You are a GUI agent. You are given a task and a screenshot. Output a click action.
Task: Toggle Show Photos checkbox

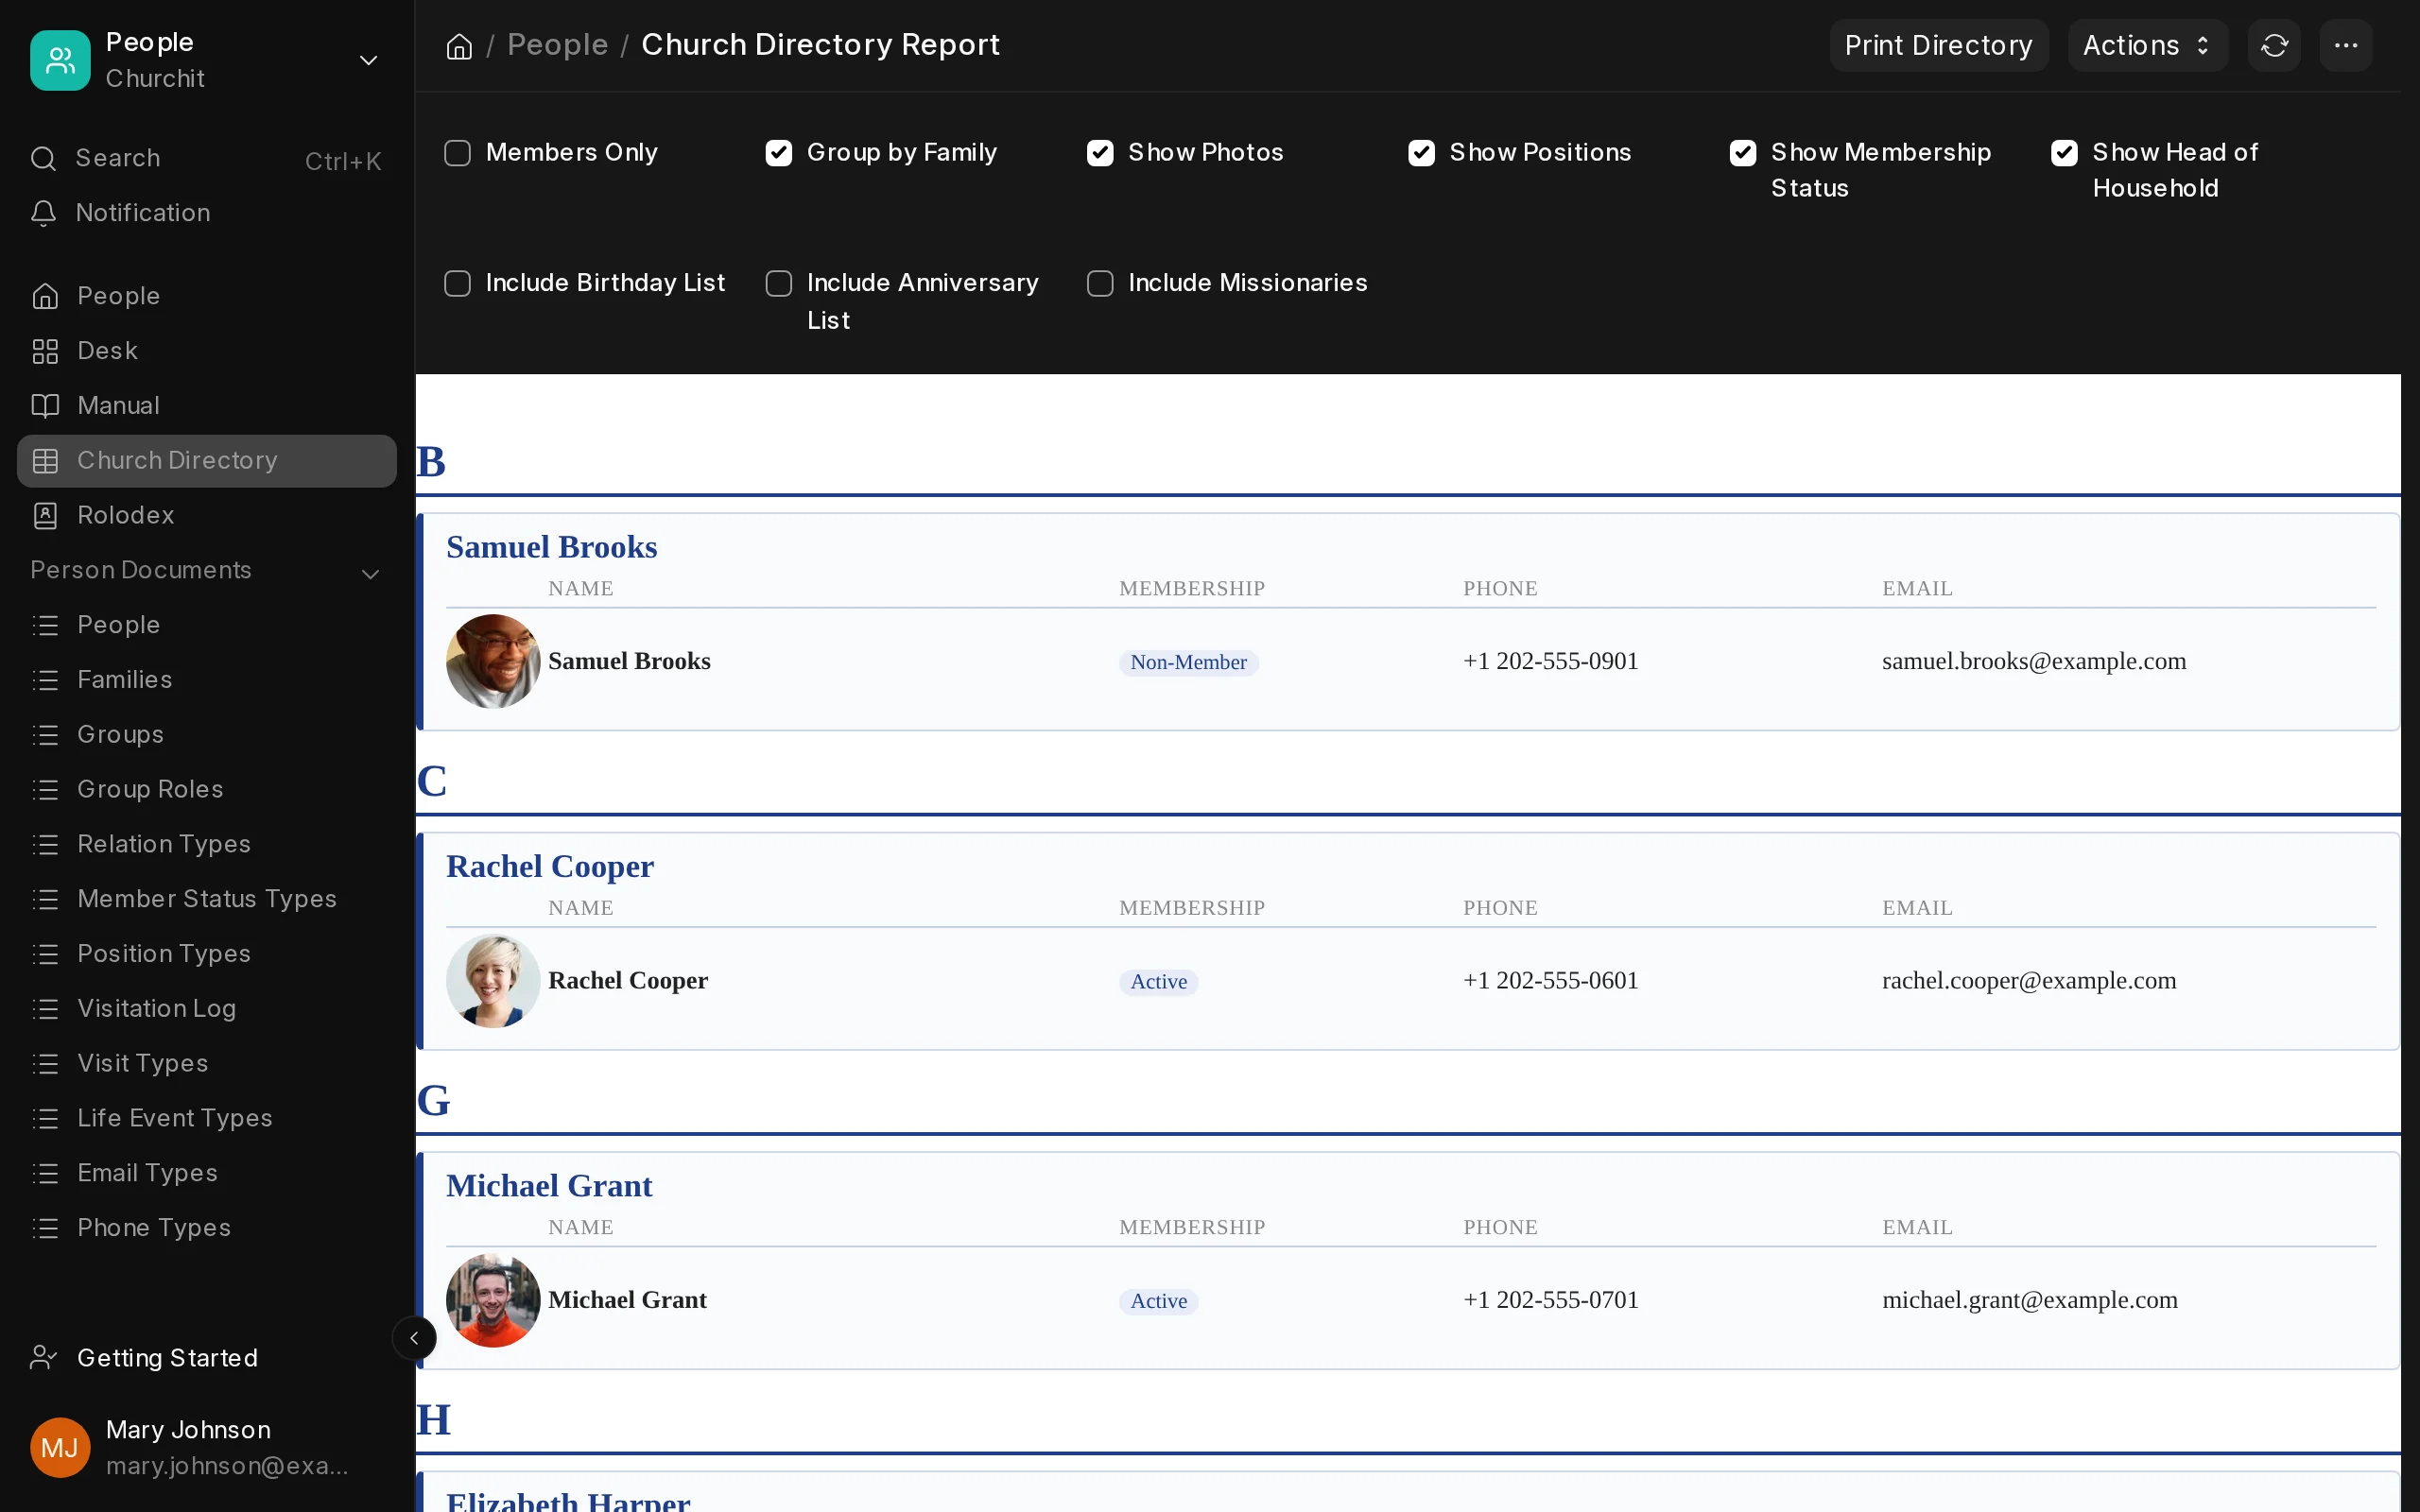tap(1100, 153)
